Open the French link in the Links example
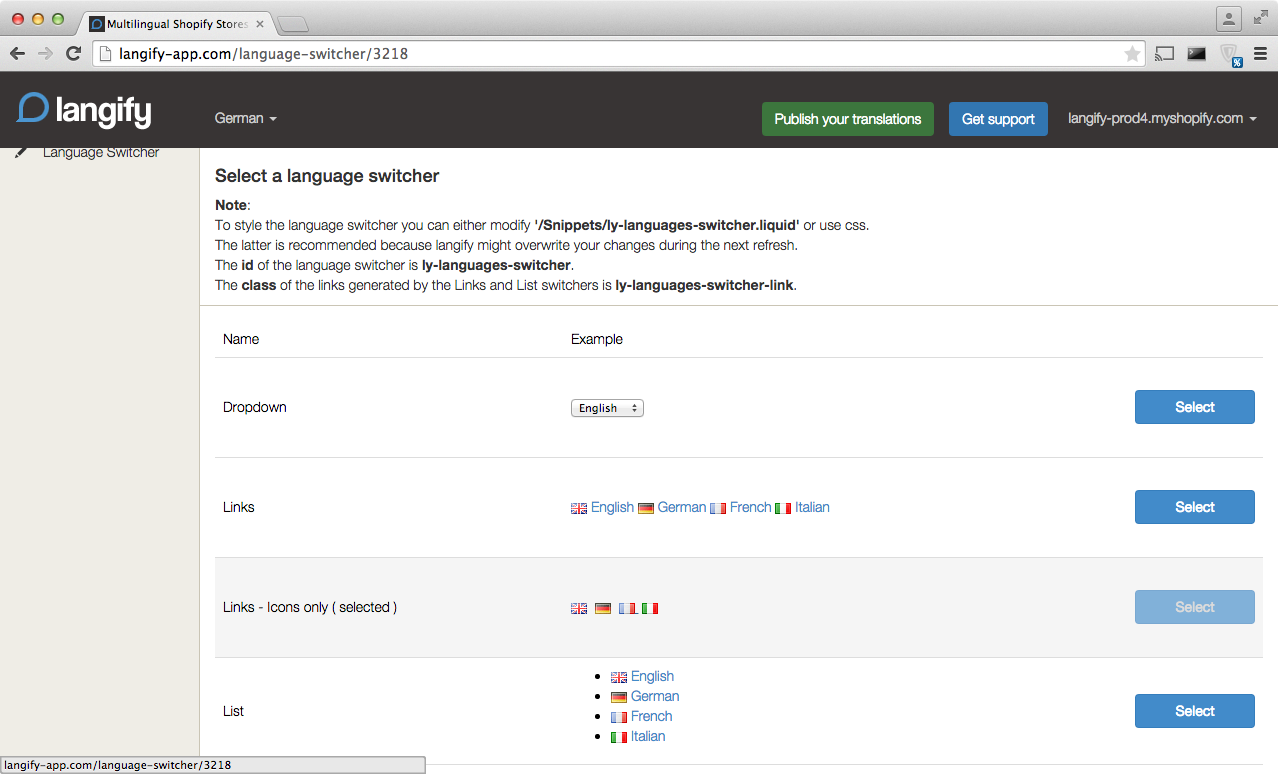 coord(750,507)
